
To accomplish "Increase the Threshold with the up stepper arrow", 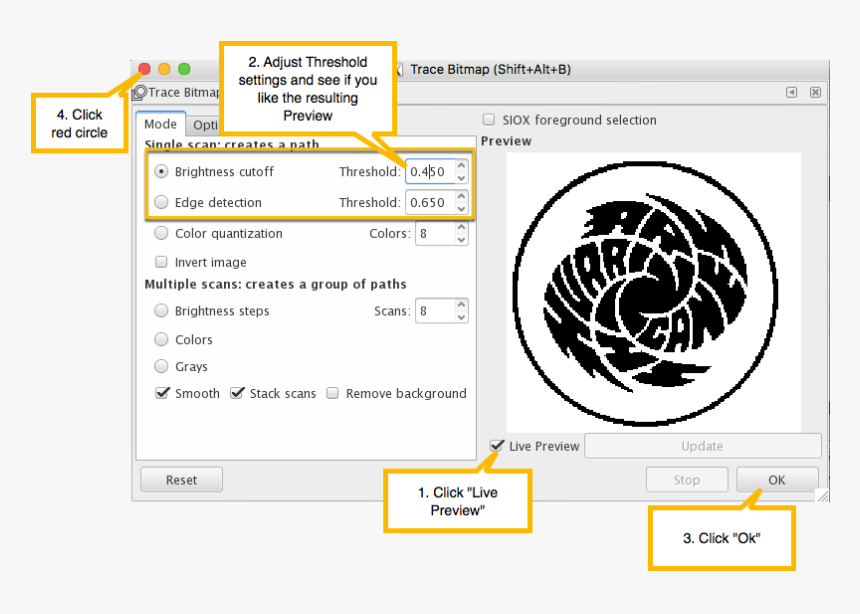I will pos(461,166).
